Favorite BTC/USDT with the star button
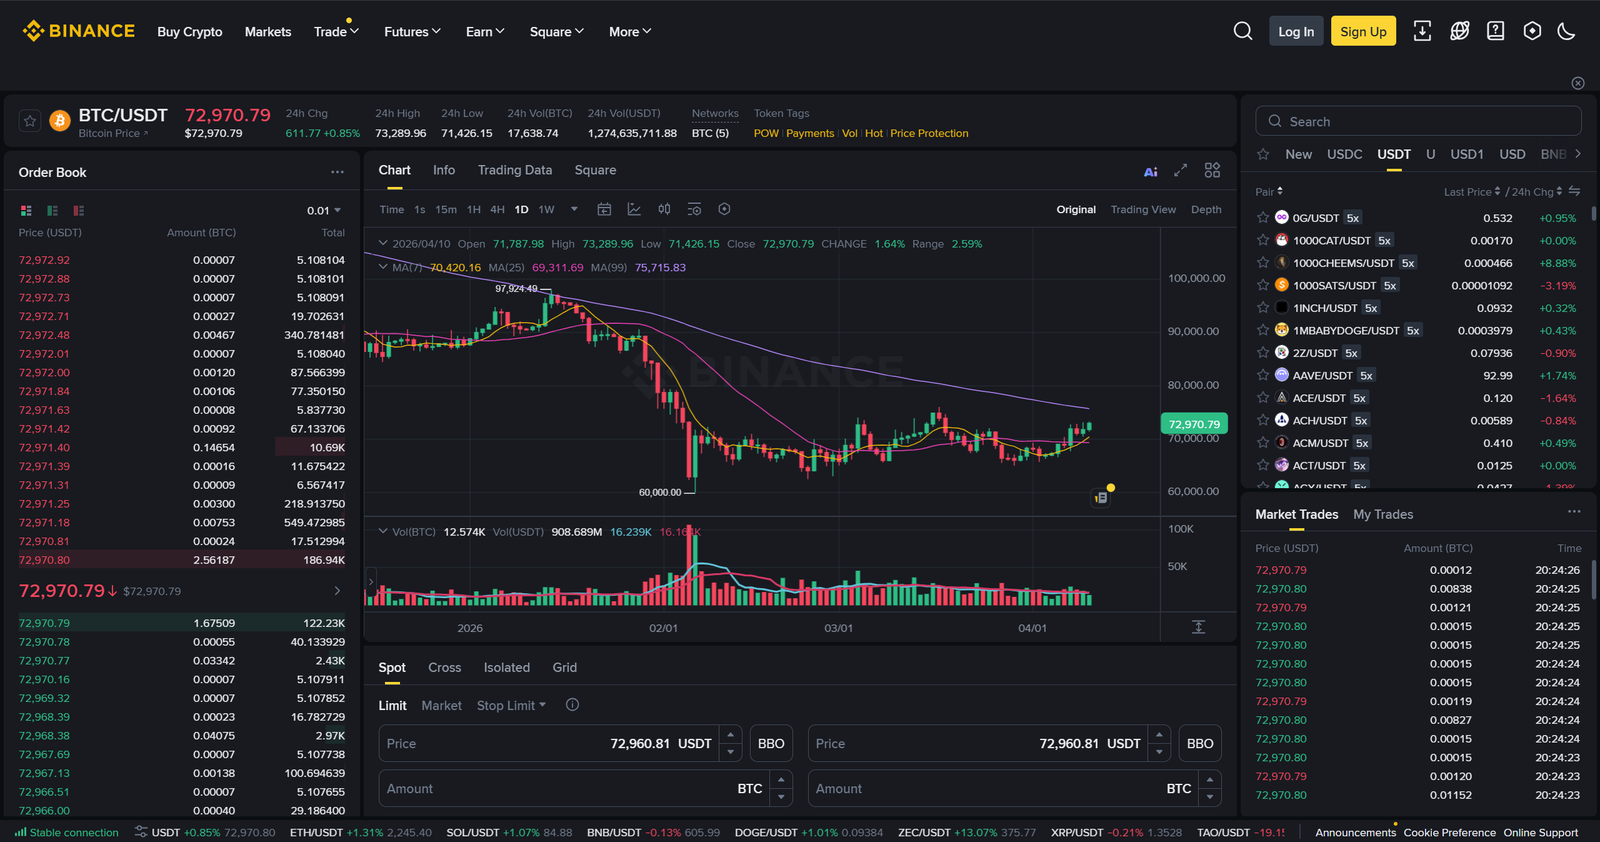Image resolution: width=1600 pixels, height=842 pixels. point(30,121)
